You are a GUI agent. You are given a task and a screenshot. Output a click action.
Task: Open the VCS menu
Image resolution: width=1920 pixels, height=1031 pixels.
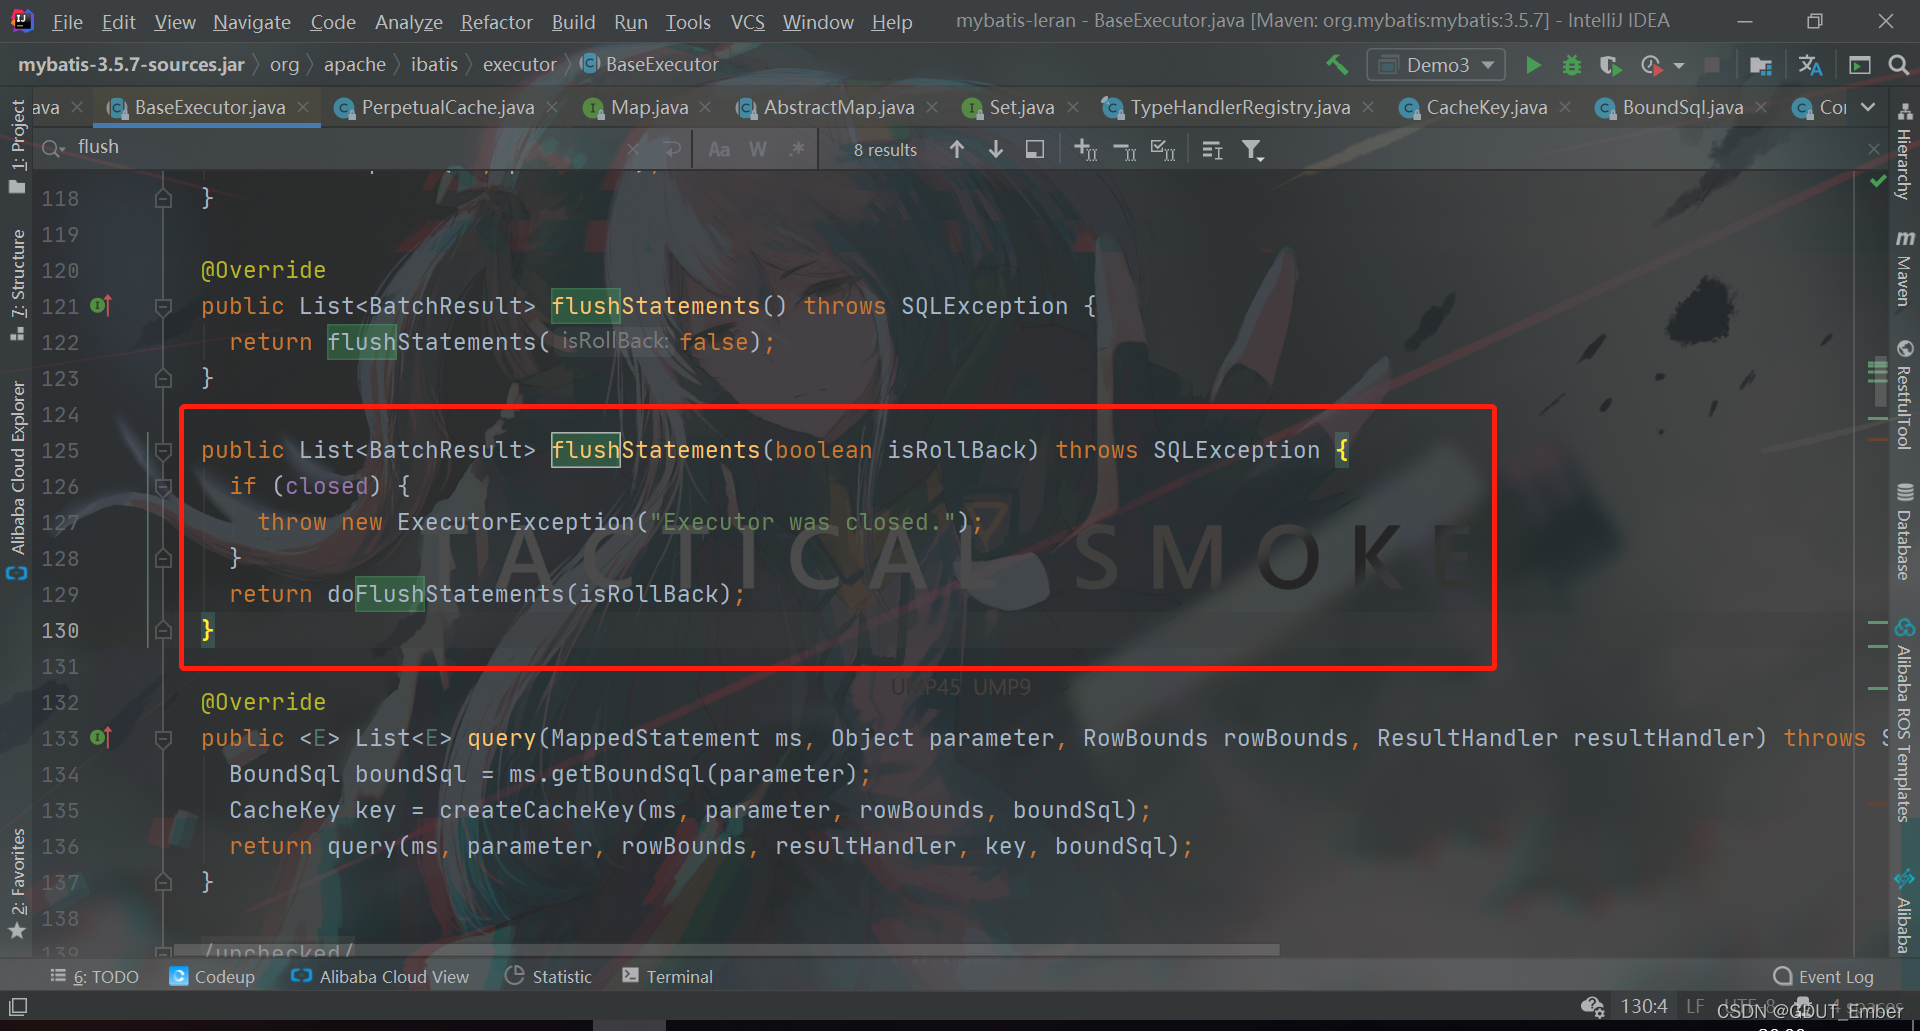747,21
